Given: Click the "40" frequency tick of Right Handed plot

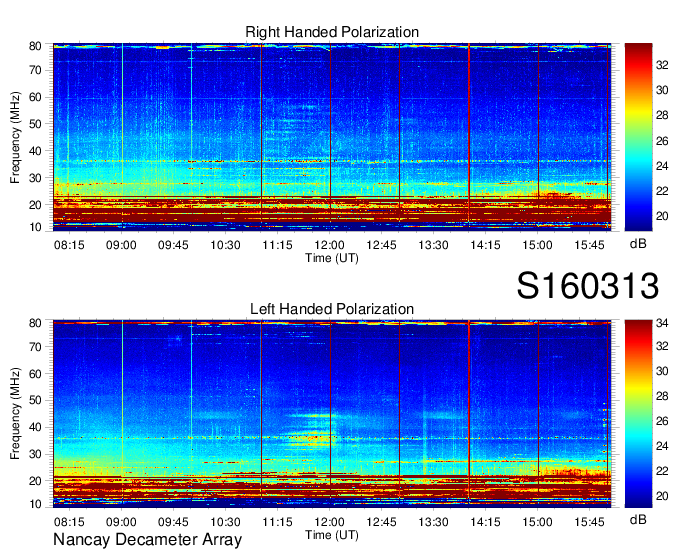Looking at the screenshot, I should [x=35, y=151].
